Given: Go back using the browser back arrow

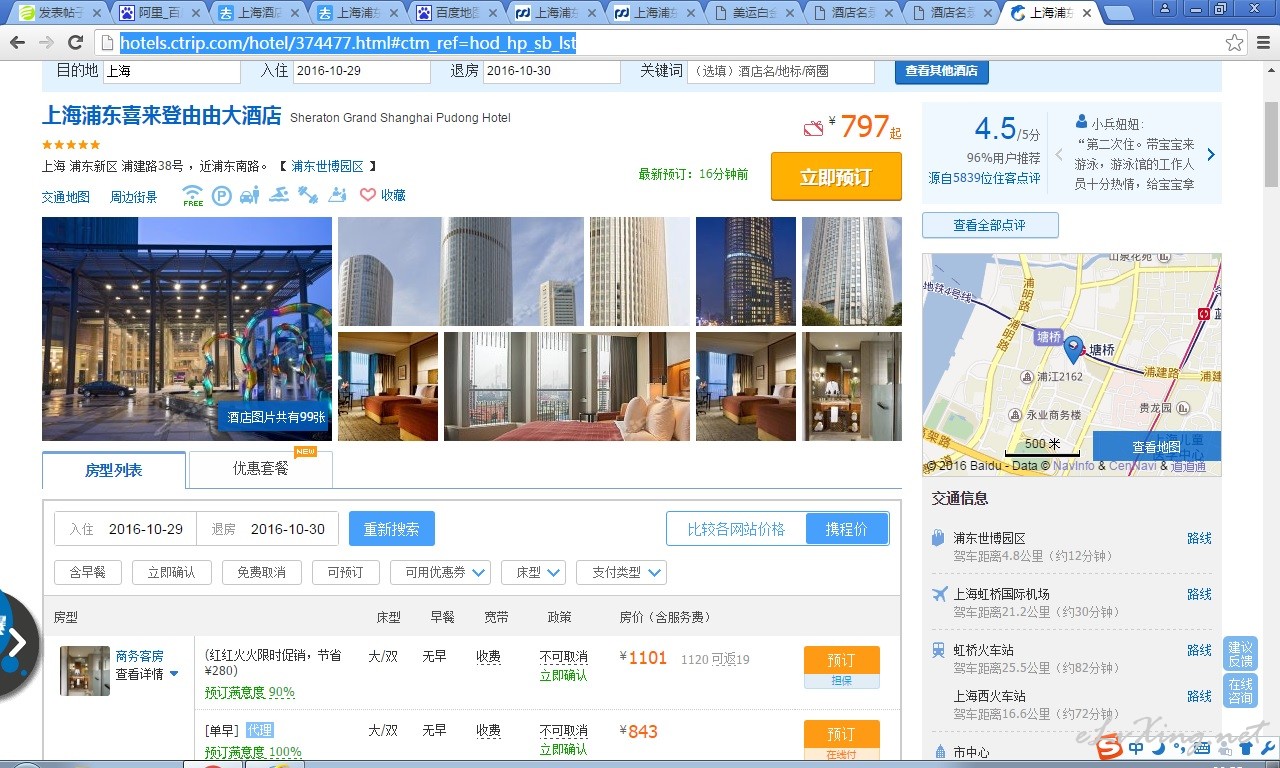Looking at the screenshot, I should pyautogui.click(x=17, y=43).
